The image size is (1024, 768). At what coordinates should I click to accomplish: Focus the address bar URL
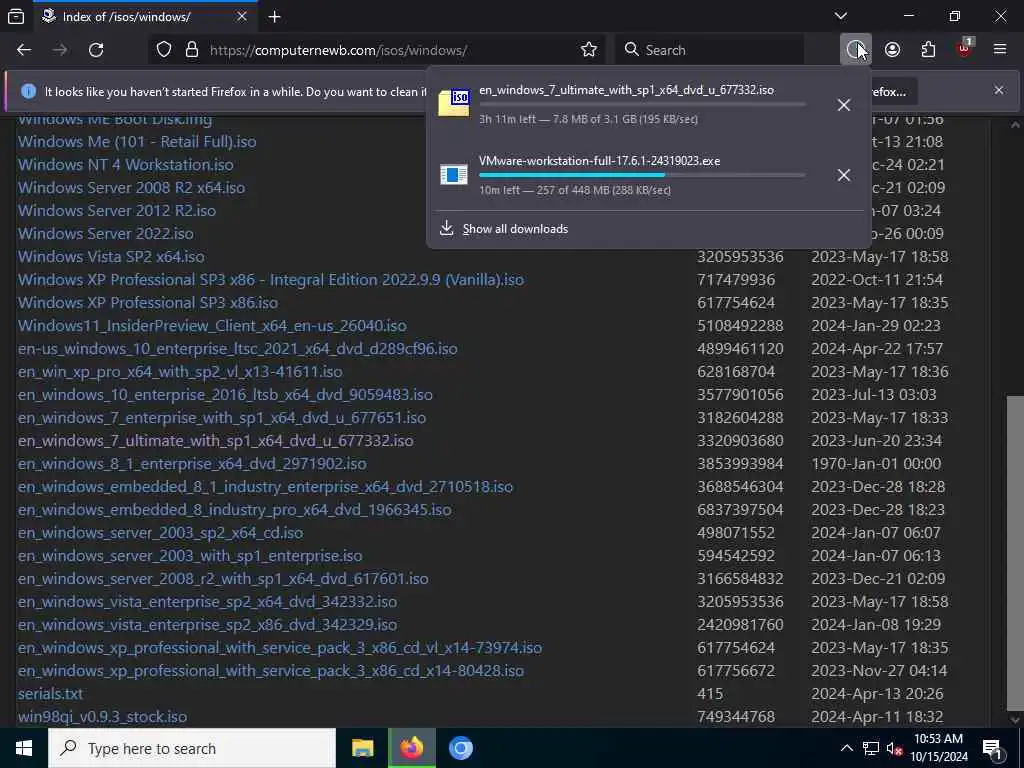coord(338,50)
